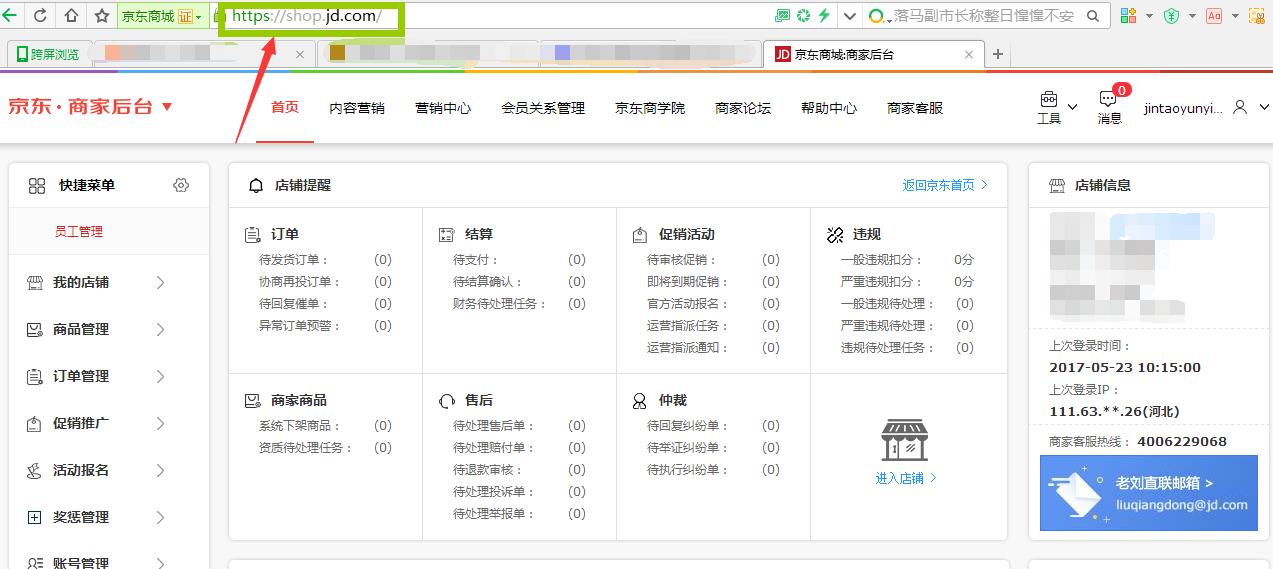
Task: Open the 消息 messages icon
Action: tap(1108, 99)
